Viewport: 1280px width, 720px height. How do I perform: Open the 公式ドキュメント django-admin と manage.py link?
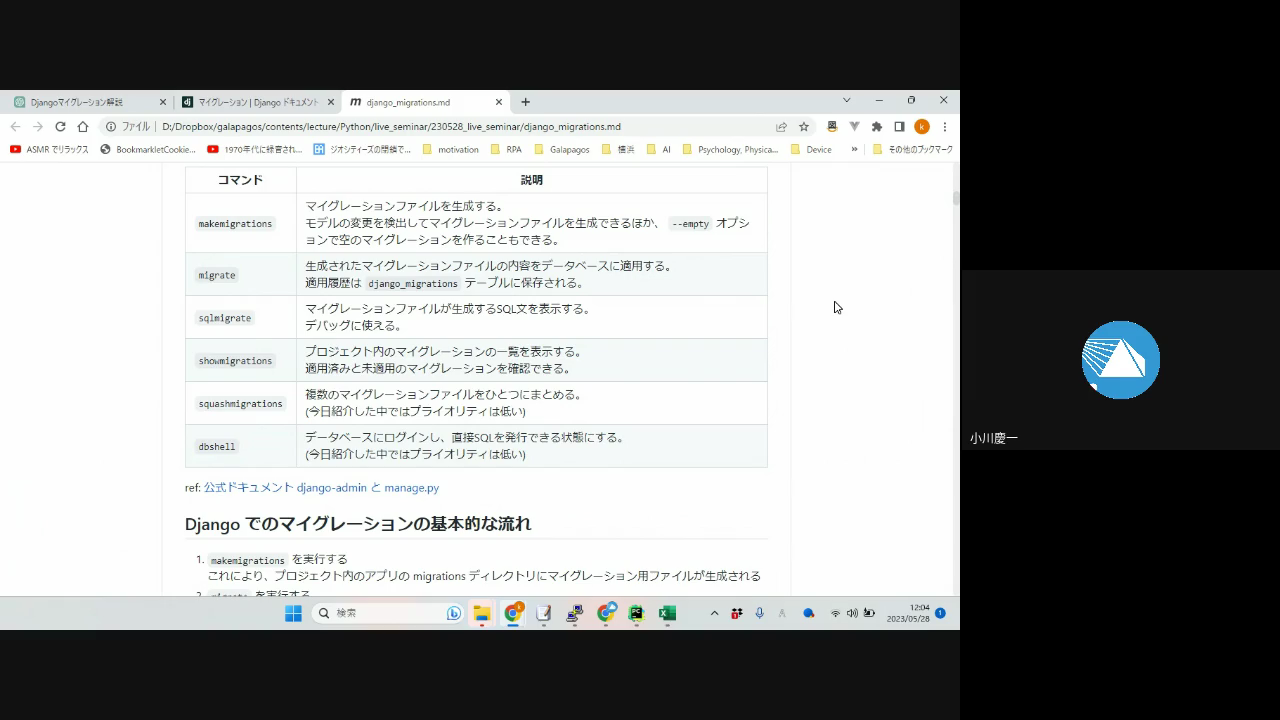[x=321, y=488]
